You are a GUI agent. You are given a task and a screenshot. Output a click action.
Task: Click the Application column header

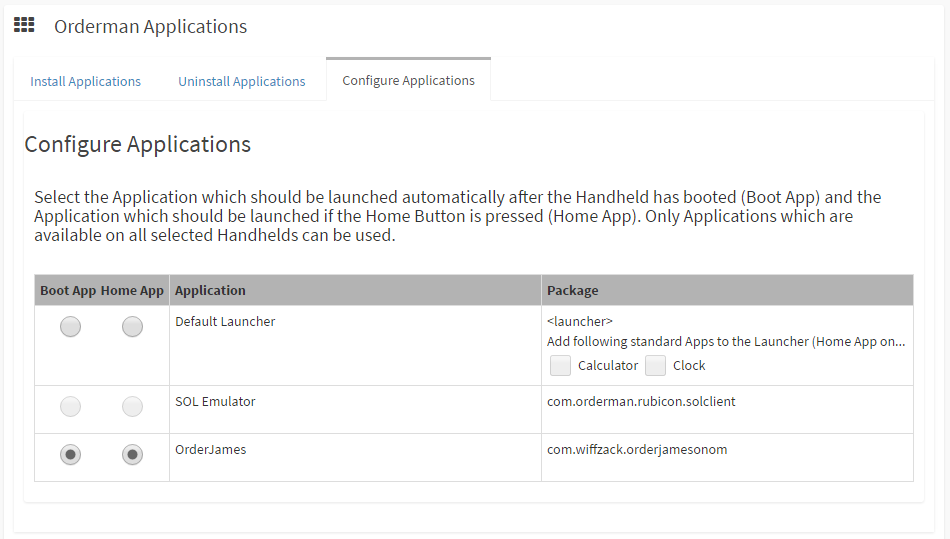pos(210,290)
